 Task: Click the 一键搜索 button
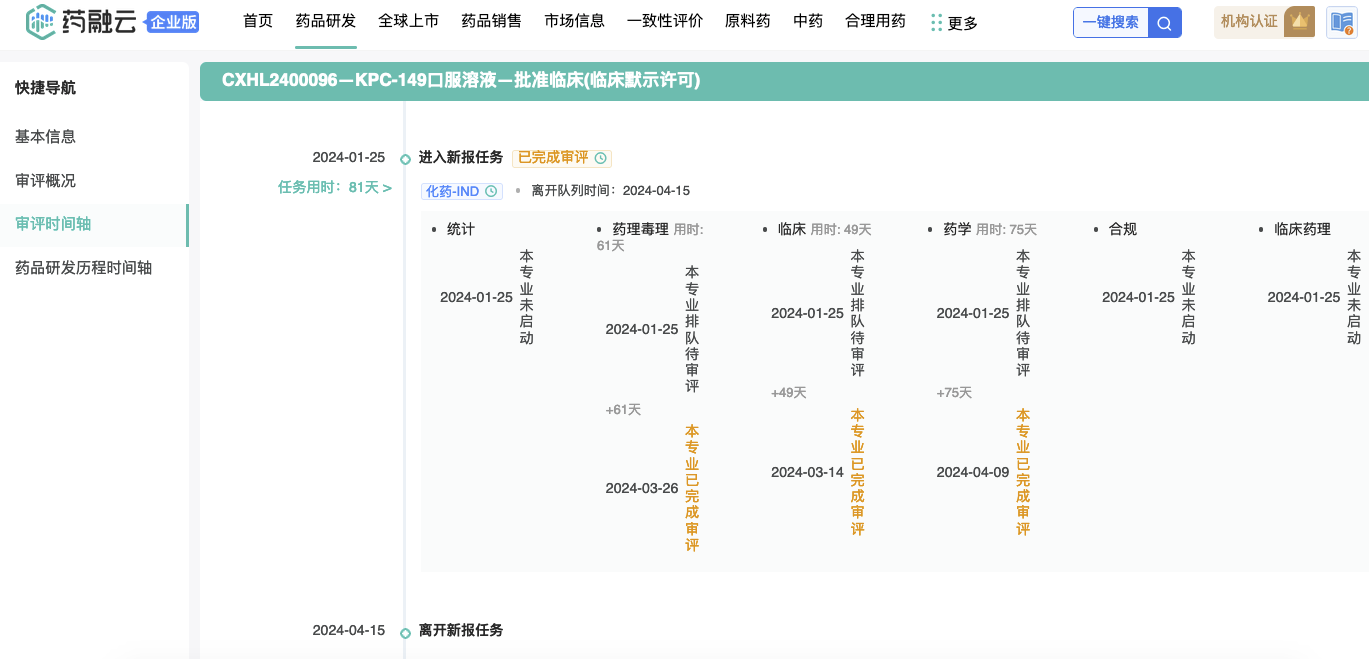pyautogui.click(x=1110, y=22)
